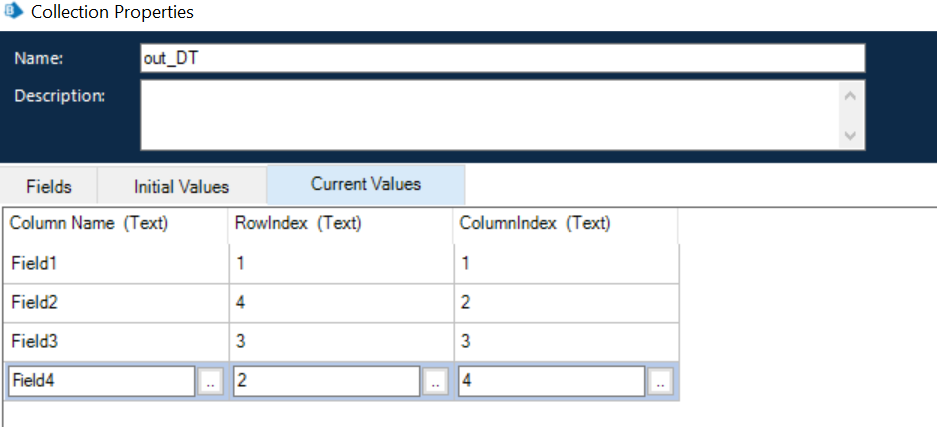Open ellipsis editor beside Field4 cell
Screen dimensions: 937x427
point(210,381)
